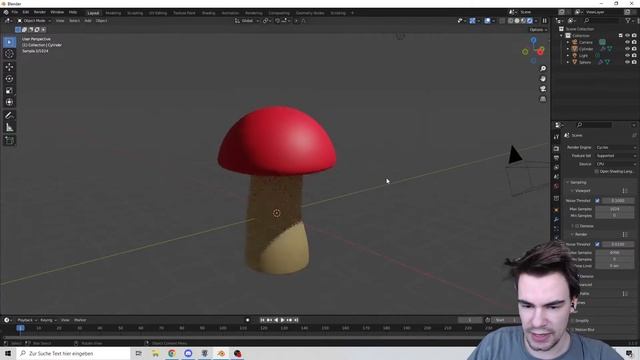Open the Modifiers properties tab
The width and height of the screenshot is (640, 360).
(x=556, y=220)
